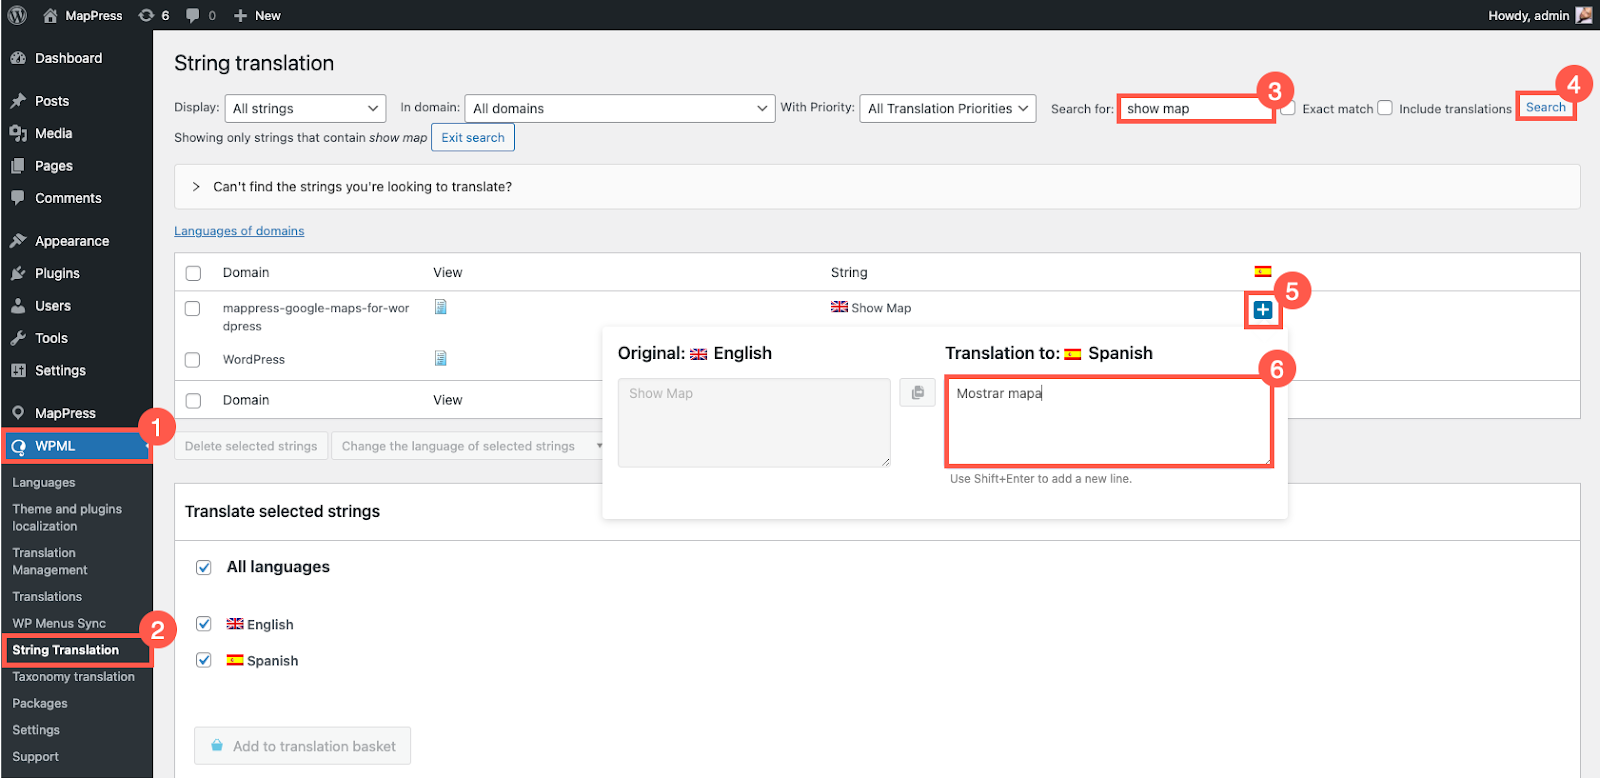
Task: Click the Spanish translation text area
Action: 1109,422
